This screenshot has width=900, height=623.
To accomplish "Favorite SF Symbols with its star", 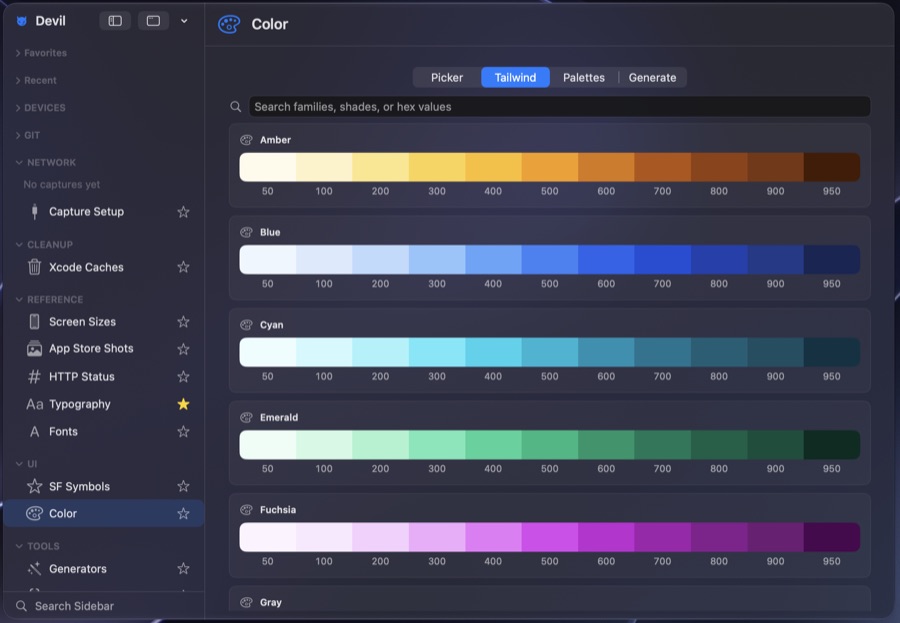I will click(x=183, y=486).
